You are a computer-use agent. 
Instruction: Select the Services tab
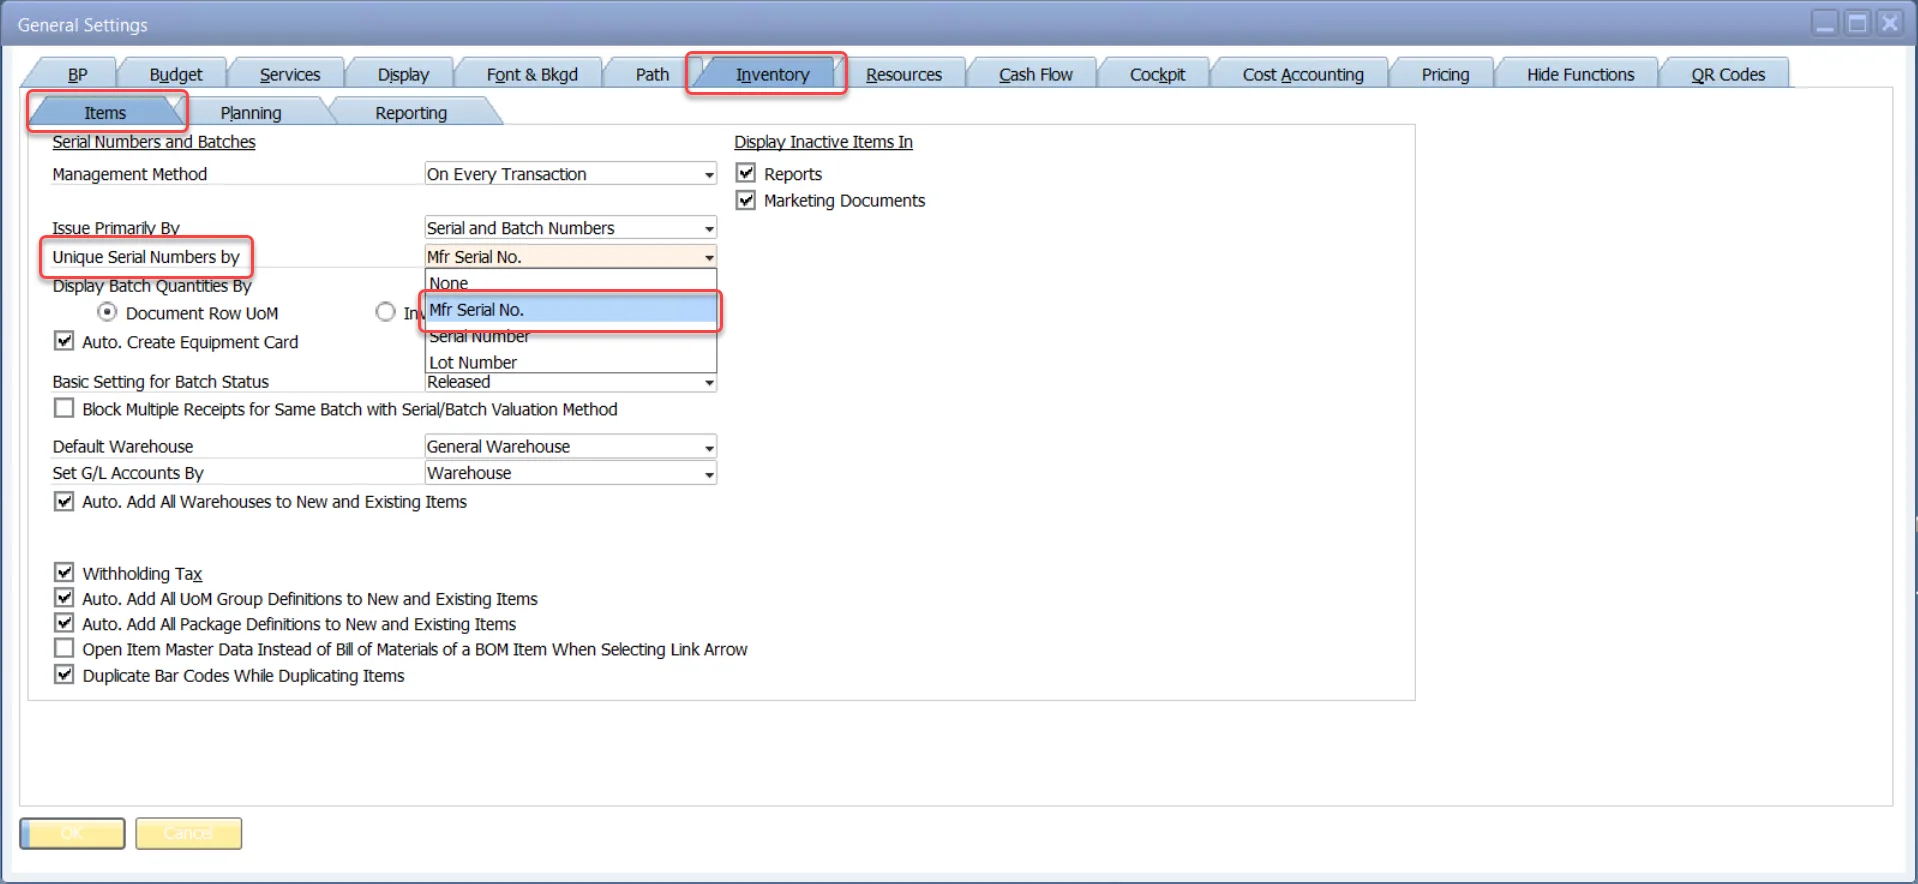[x=290, y=74]
